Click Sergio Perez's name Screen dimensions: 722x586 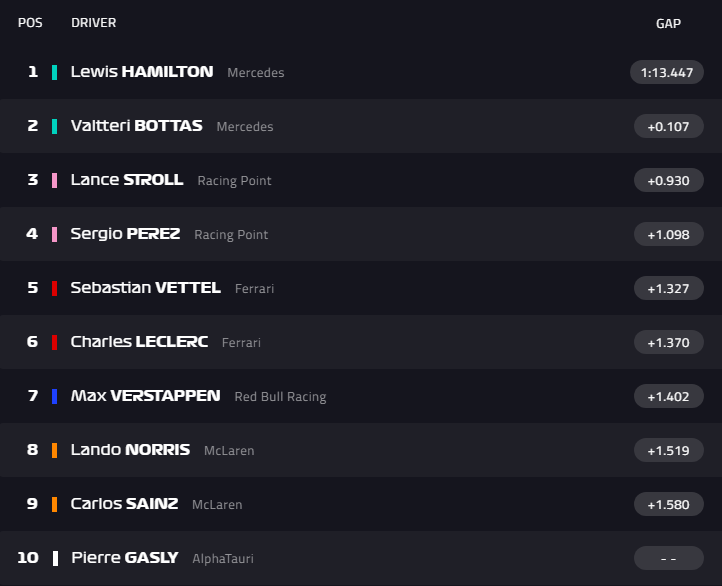tap(125, 234)
